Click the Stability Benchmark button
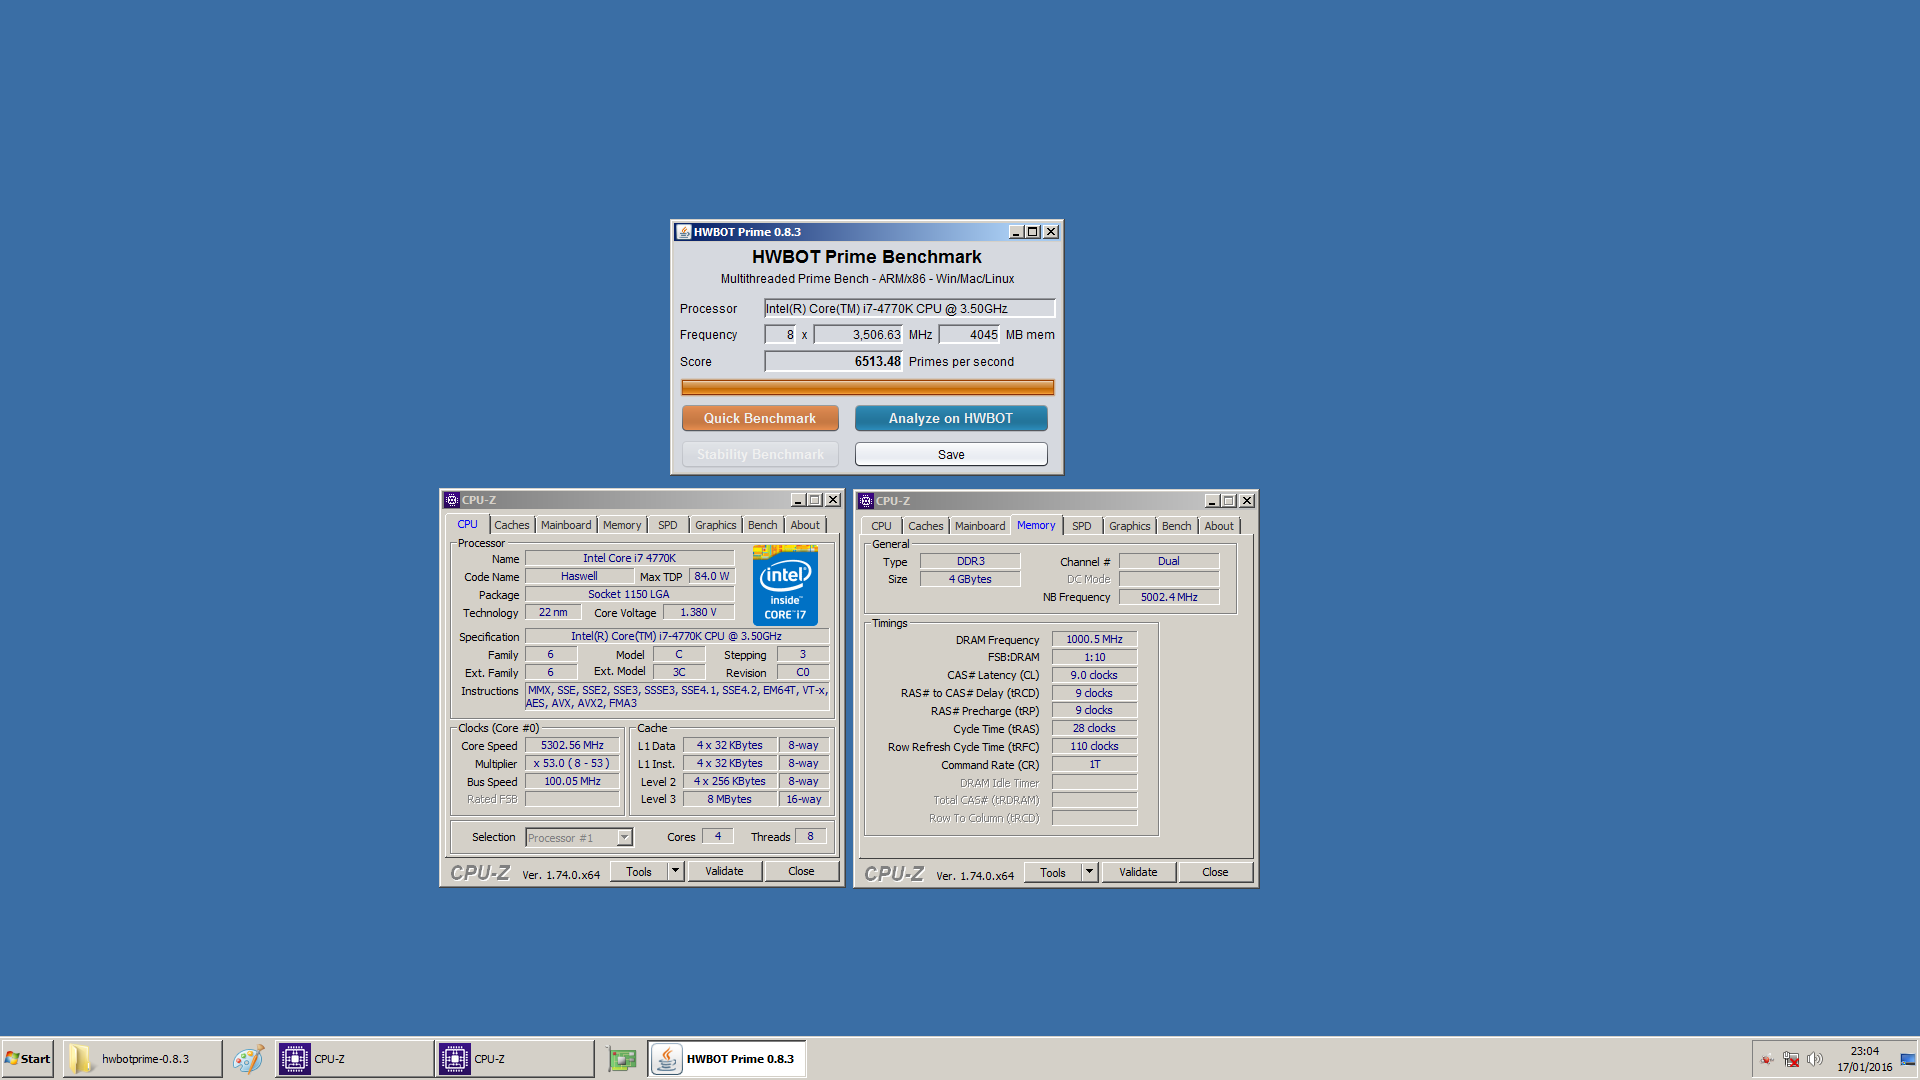1920x1080 pixels. tap(760, 454)
